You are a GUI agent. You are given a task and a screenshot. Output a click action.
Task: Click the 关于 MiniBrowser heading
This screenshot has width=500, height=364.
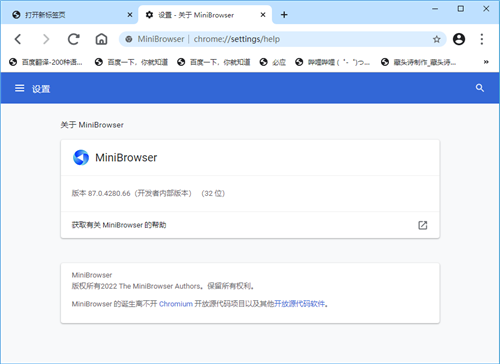(92, 125)
